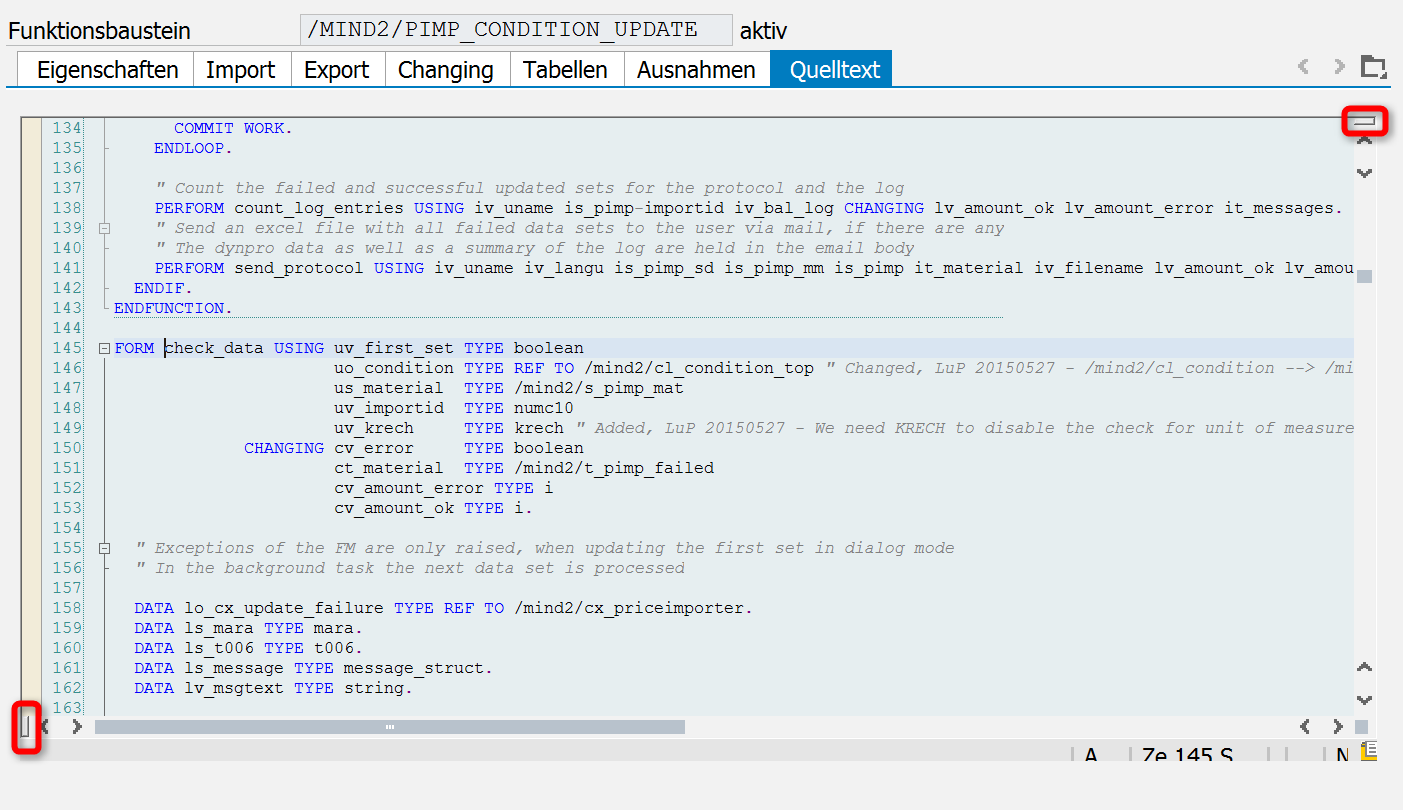Click the scroll-up arrow at top of editor

[x=1364, y=142]
